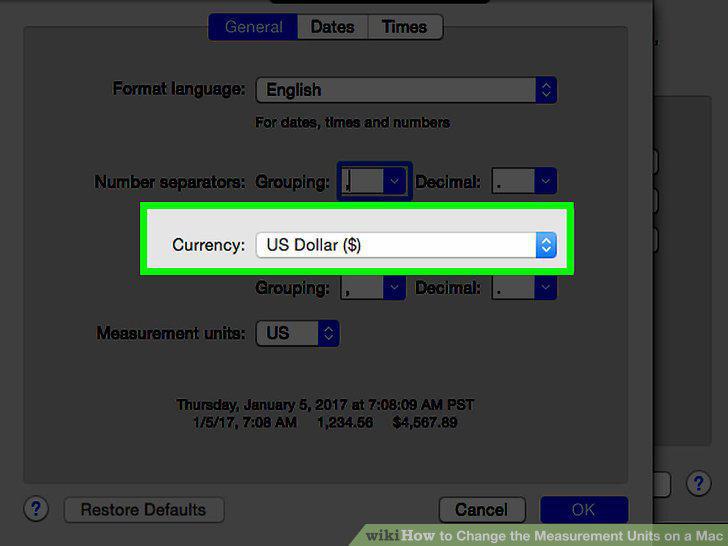Click the 'For dates, times and numbers' text

click(x=352, y=123)
